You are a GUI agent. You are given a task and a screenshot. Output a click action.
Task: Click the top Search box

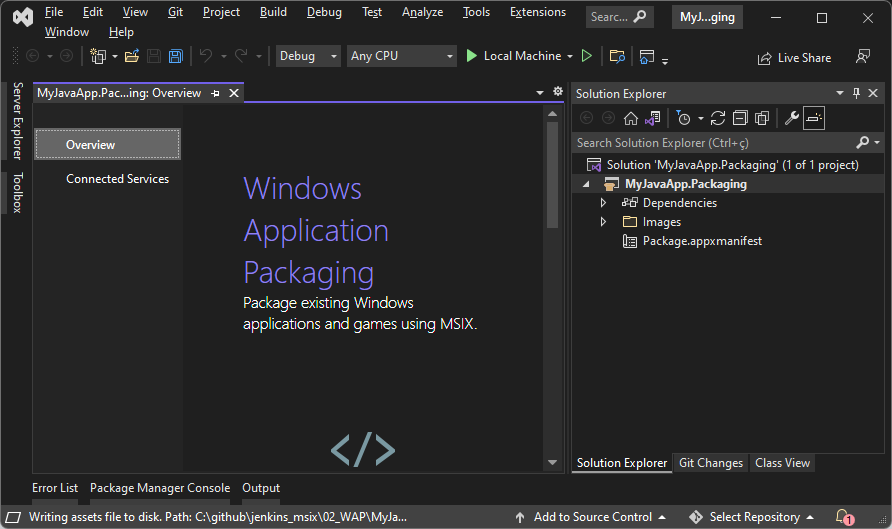click(620, 17)
